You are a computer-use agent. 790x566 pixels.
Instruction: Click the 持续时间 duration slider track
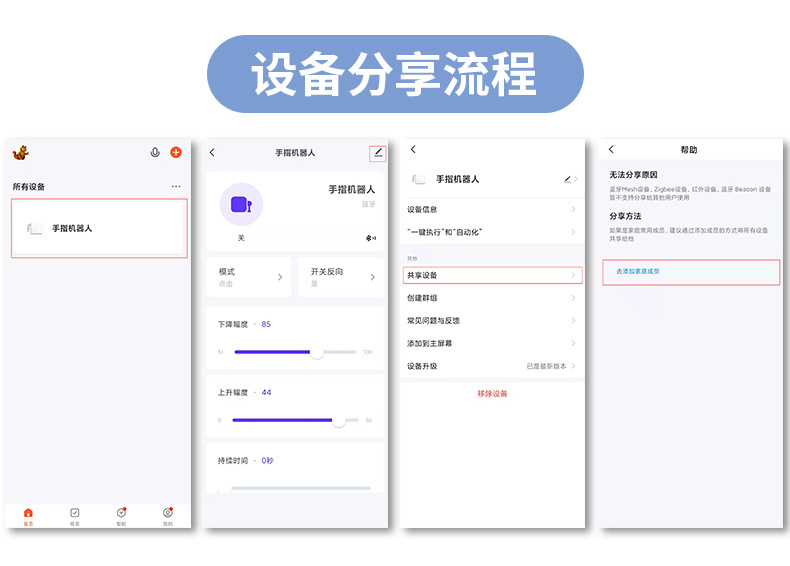(x=301, y=488)
